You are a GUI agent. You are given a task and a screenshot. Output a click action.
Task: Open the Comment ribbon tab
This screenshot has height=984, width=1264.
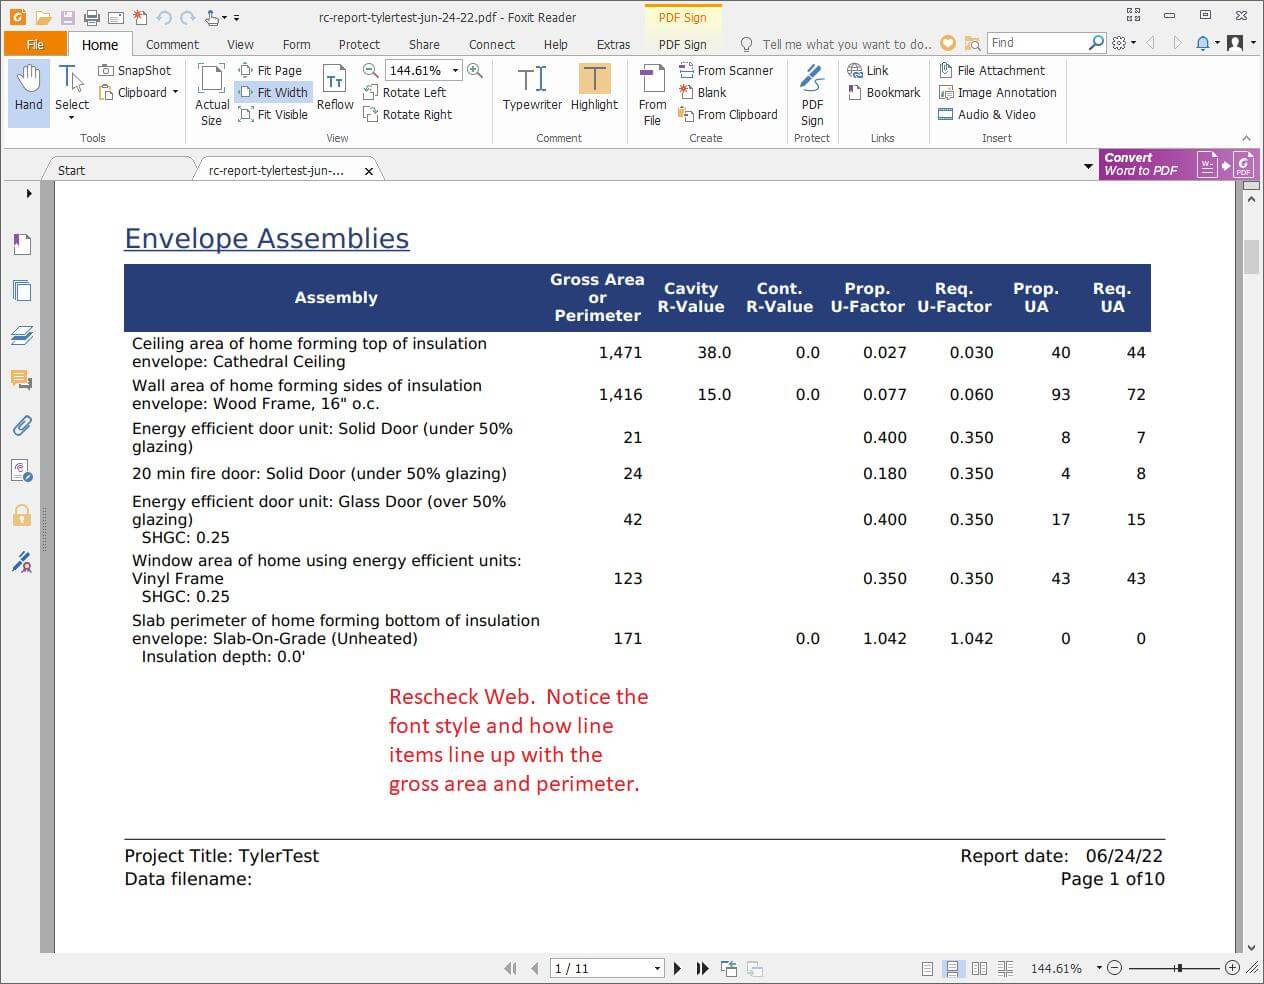coord(172,44)
